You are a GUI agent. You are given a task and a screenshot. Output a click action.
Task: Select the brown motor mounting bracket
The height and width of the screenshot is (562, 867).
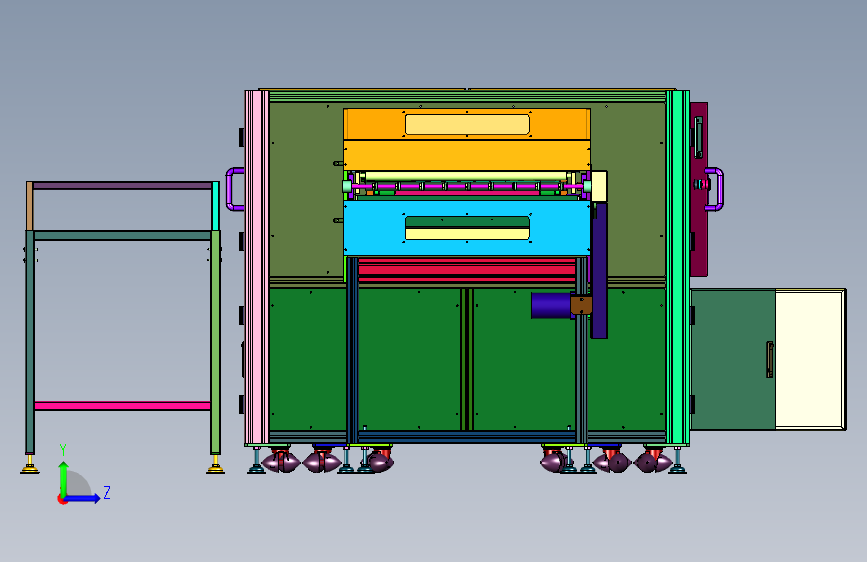pyautogui.click(x=581, y=305)
